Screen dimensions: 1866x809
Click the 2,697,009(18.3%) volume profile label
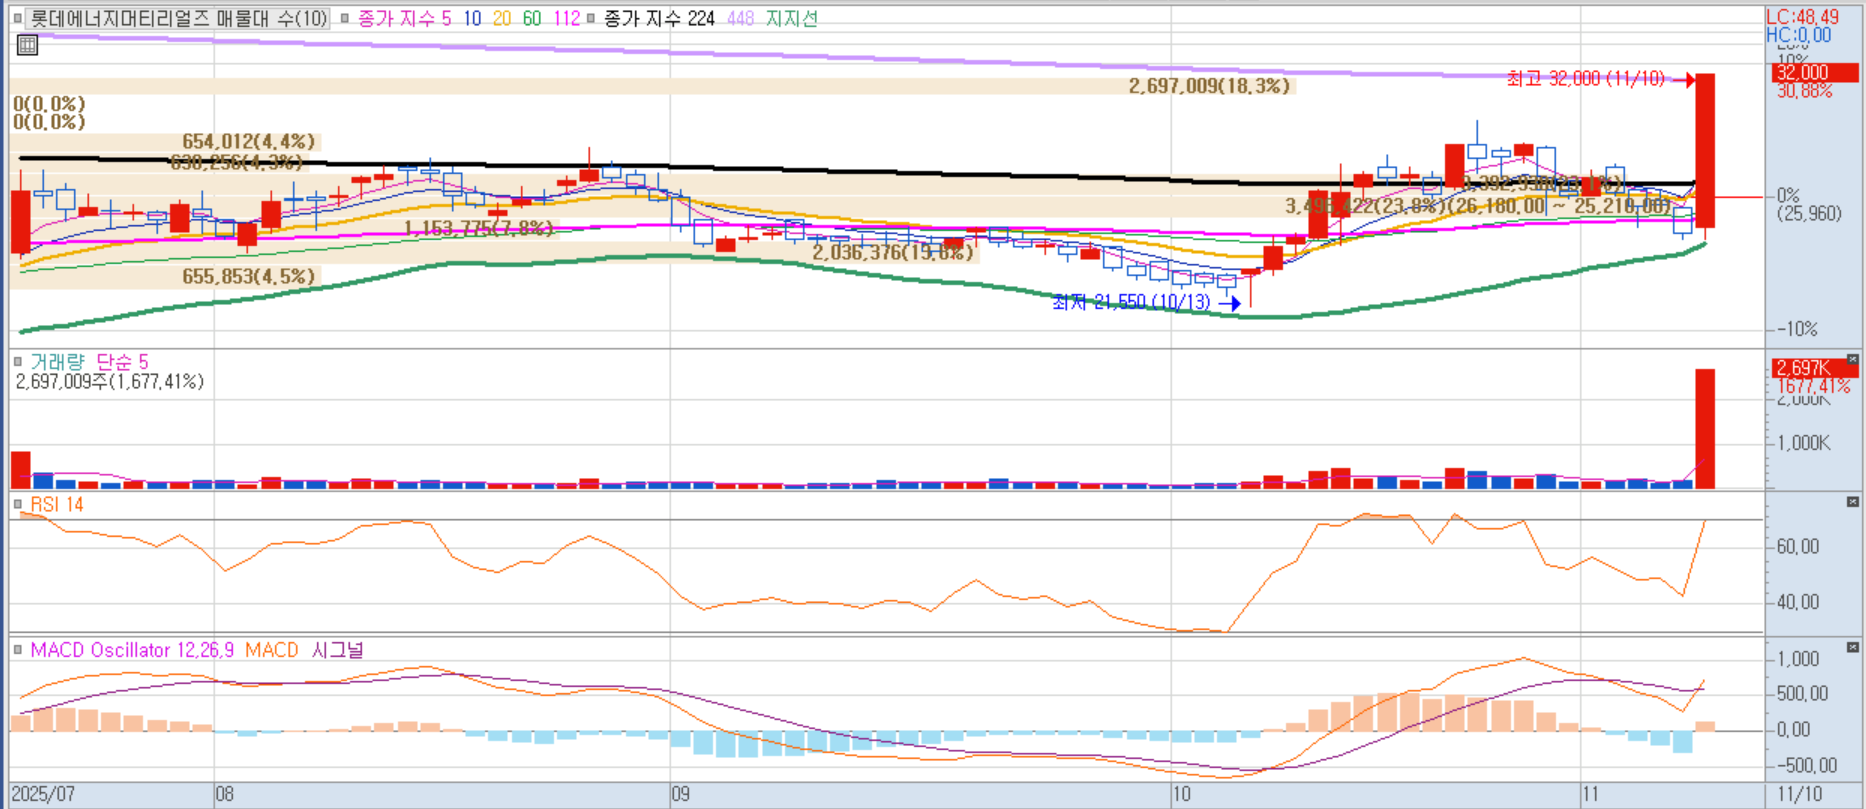(1210, 86)
